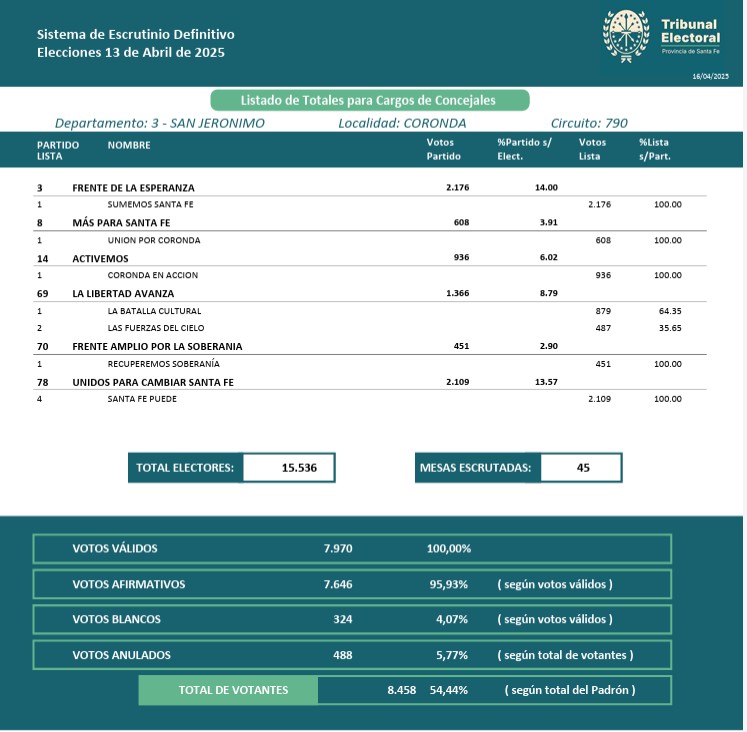
Task: Click 'Elecciones 13 de Abril de 2025'
Action: (x=131, y=52)
